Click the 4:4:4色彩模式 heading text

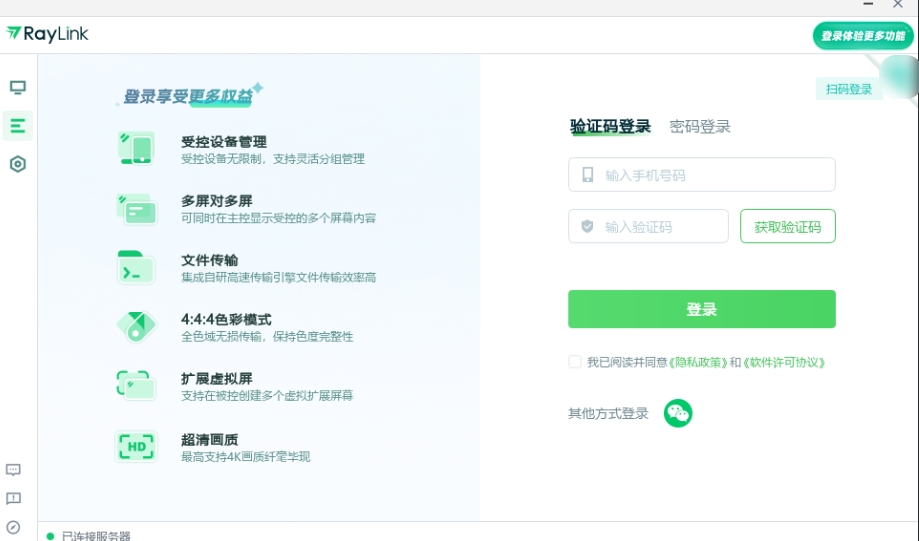[226, 319]
